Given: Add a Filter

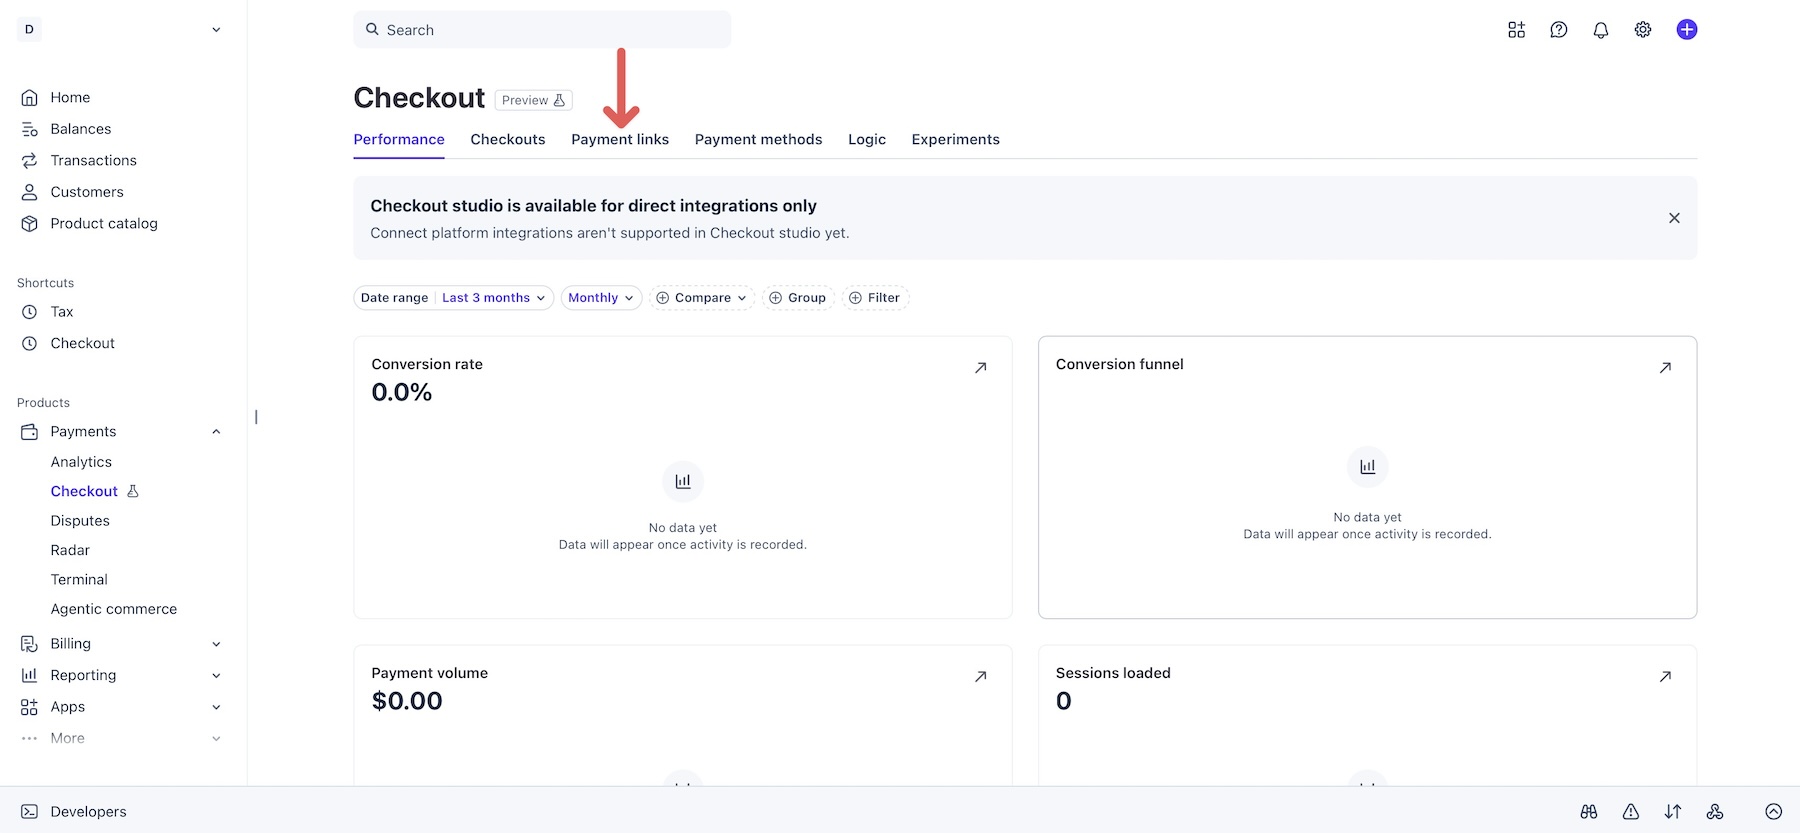Looking at the screenshot, I should (x=875, y=298).
